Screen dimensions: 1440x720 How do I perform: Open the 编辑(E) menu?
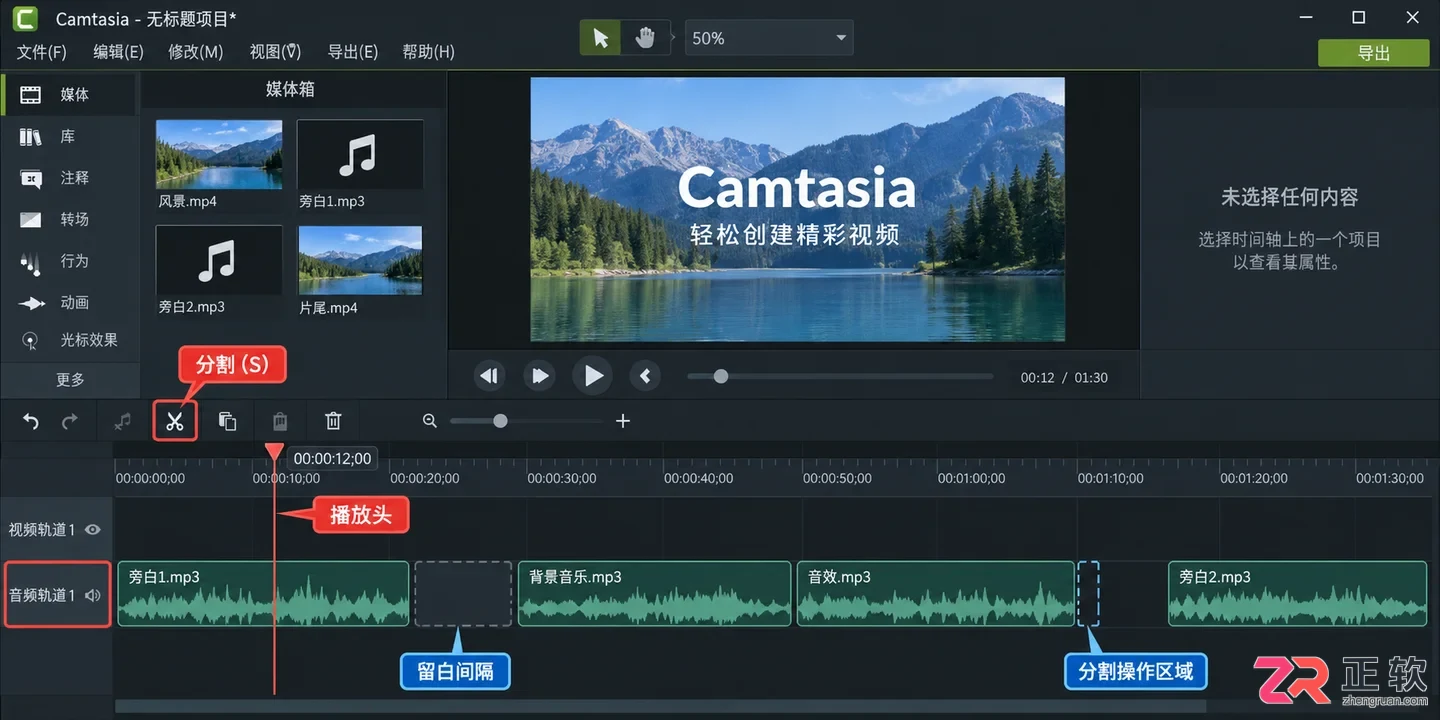pos(118,52)
